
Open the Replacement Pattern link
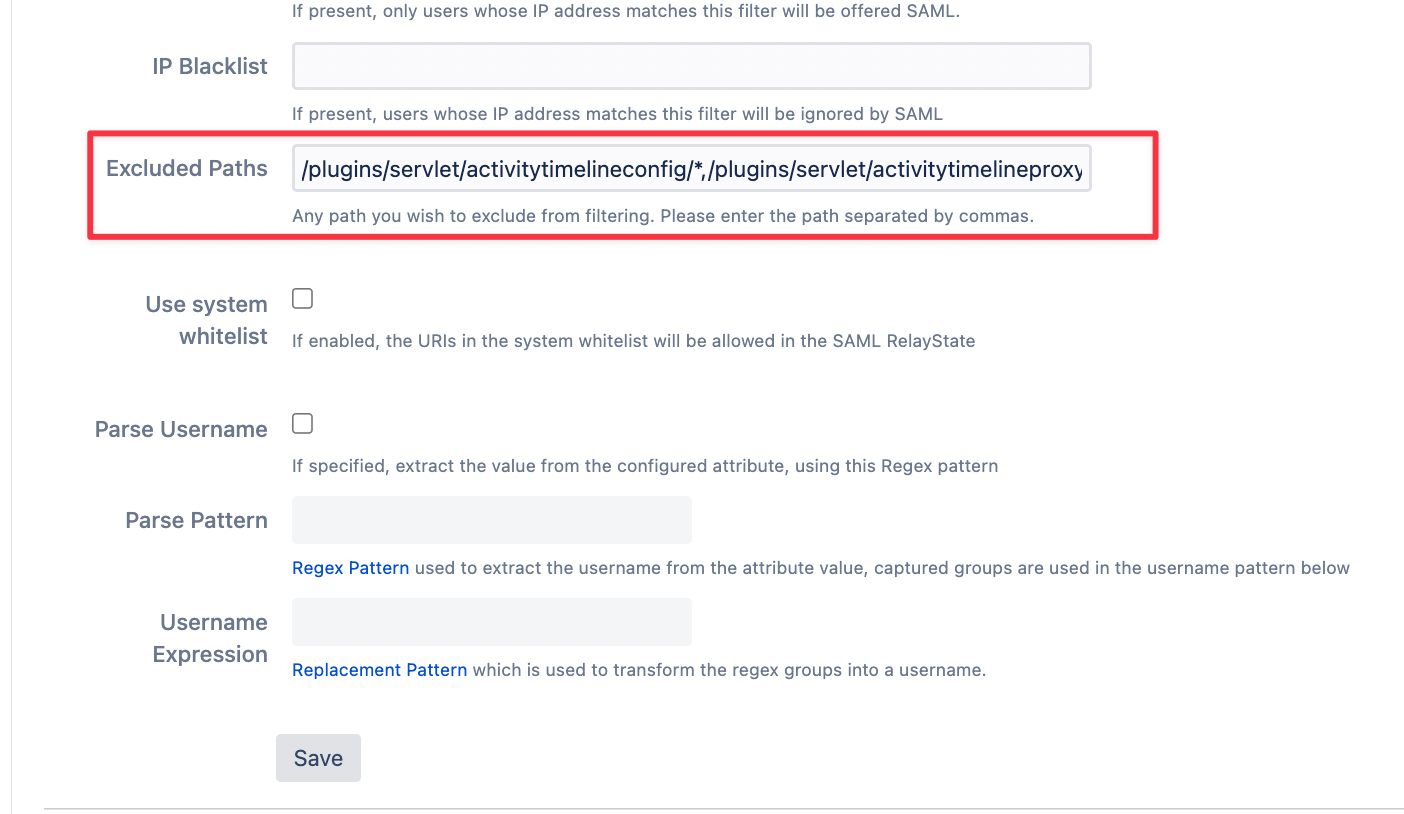379,670
